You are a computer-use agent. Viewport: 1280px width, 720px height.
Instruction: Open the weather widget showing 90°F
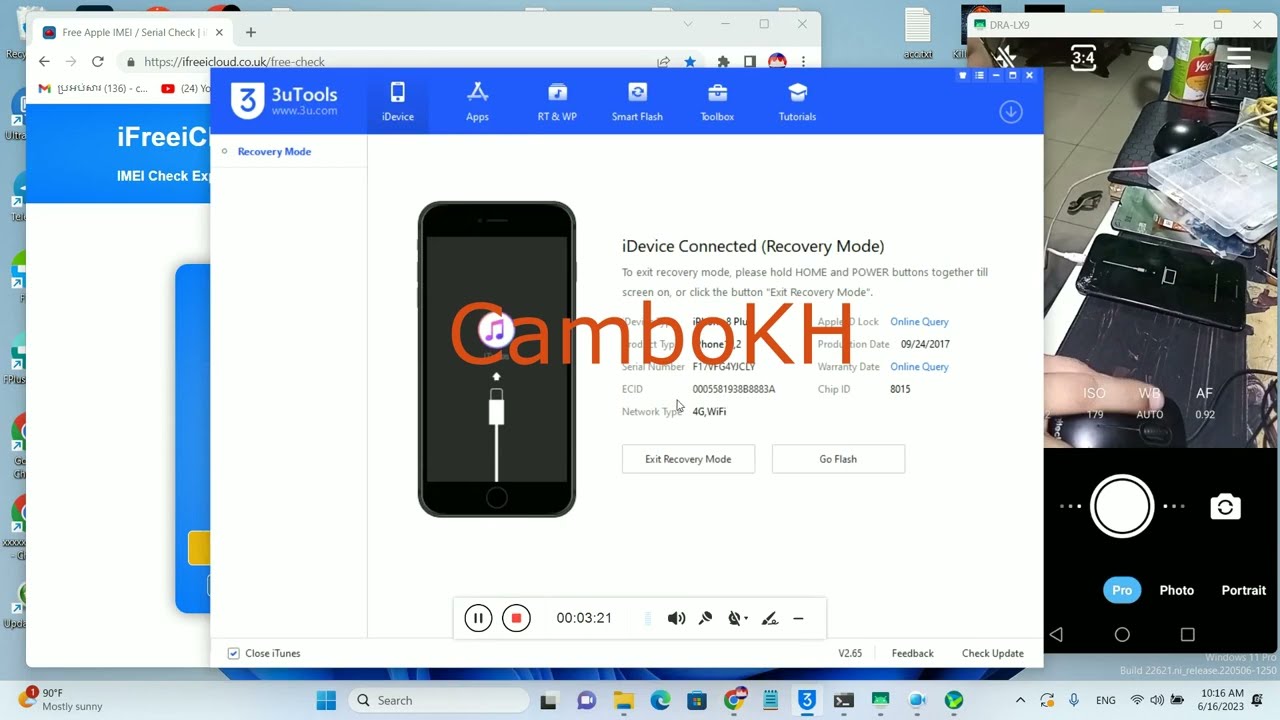click(x=62, y=699)
